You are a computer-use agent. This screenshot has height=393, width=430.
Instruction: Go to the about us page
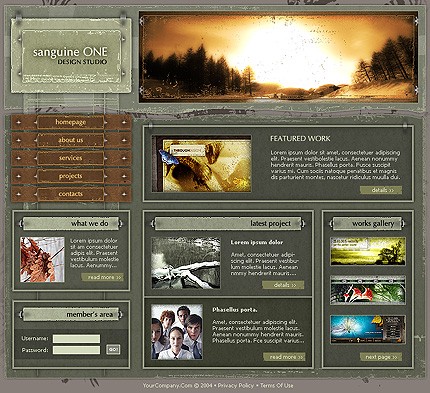point(71,140)
